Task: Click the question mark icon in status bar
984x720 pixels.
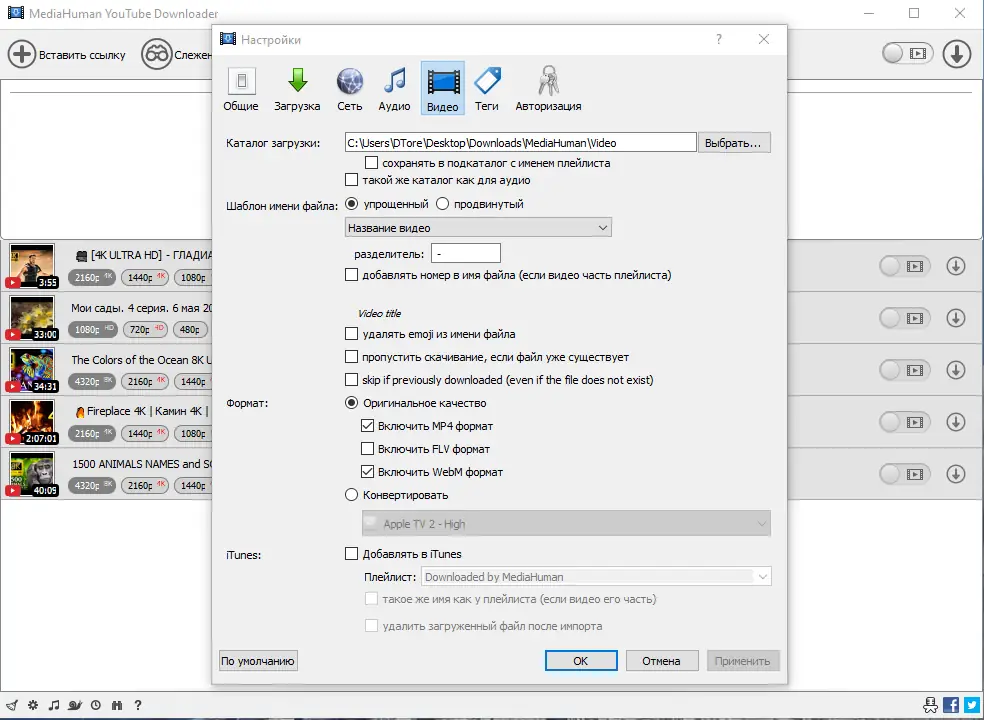Action: [137, 705]
